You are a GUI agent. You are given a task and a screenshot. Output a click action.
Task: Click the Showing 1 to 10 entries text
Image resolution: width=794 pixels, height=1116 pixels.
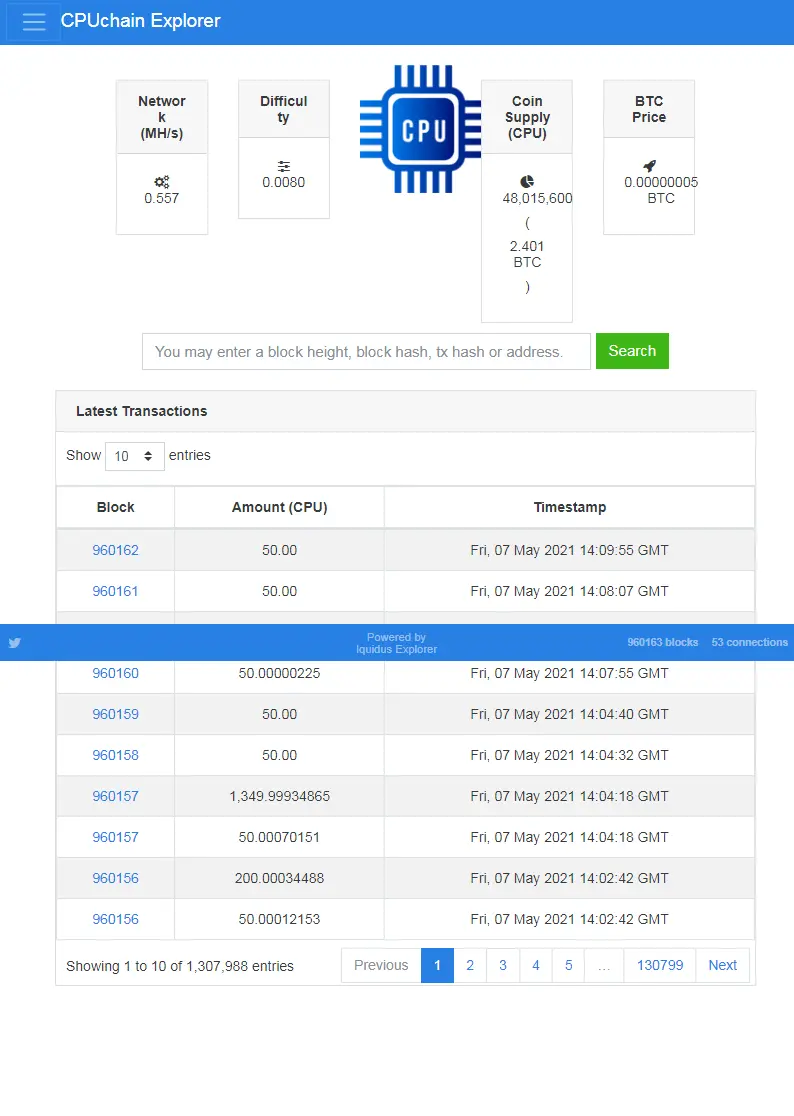click(x=180, y=967)
